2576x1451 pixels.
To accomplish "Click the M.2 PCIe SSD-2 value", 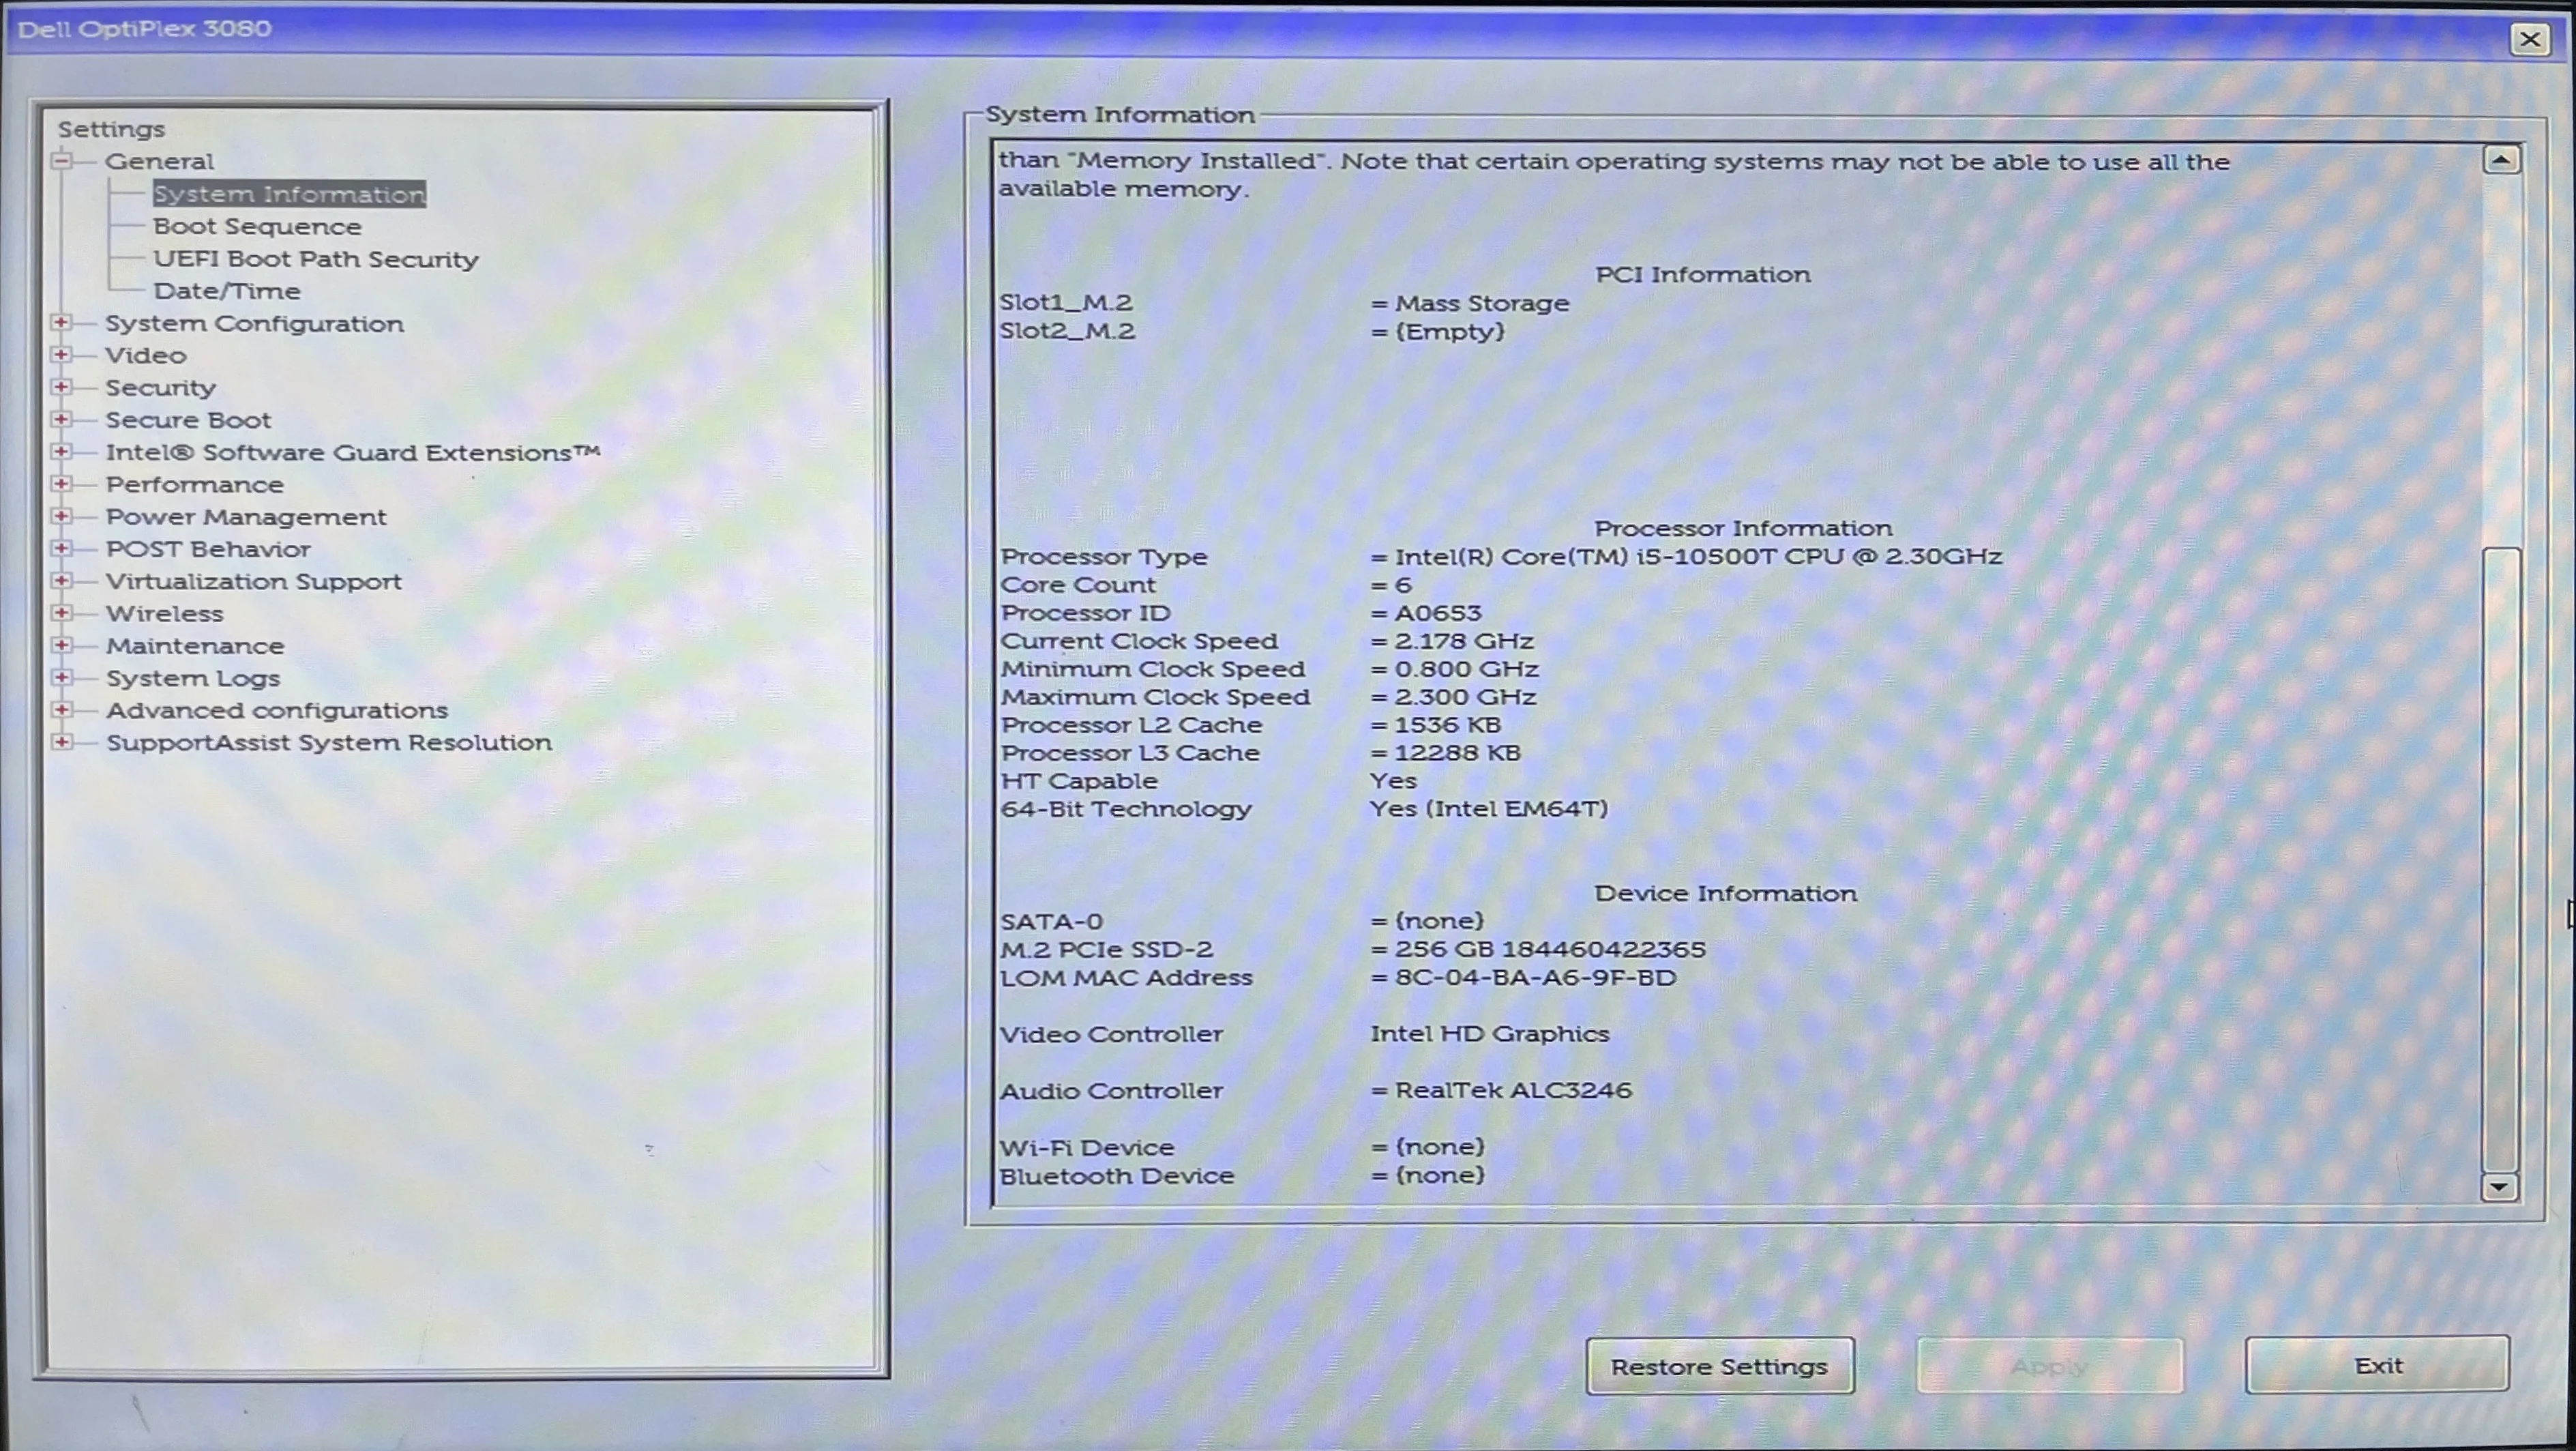I will coord(1550,949).
